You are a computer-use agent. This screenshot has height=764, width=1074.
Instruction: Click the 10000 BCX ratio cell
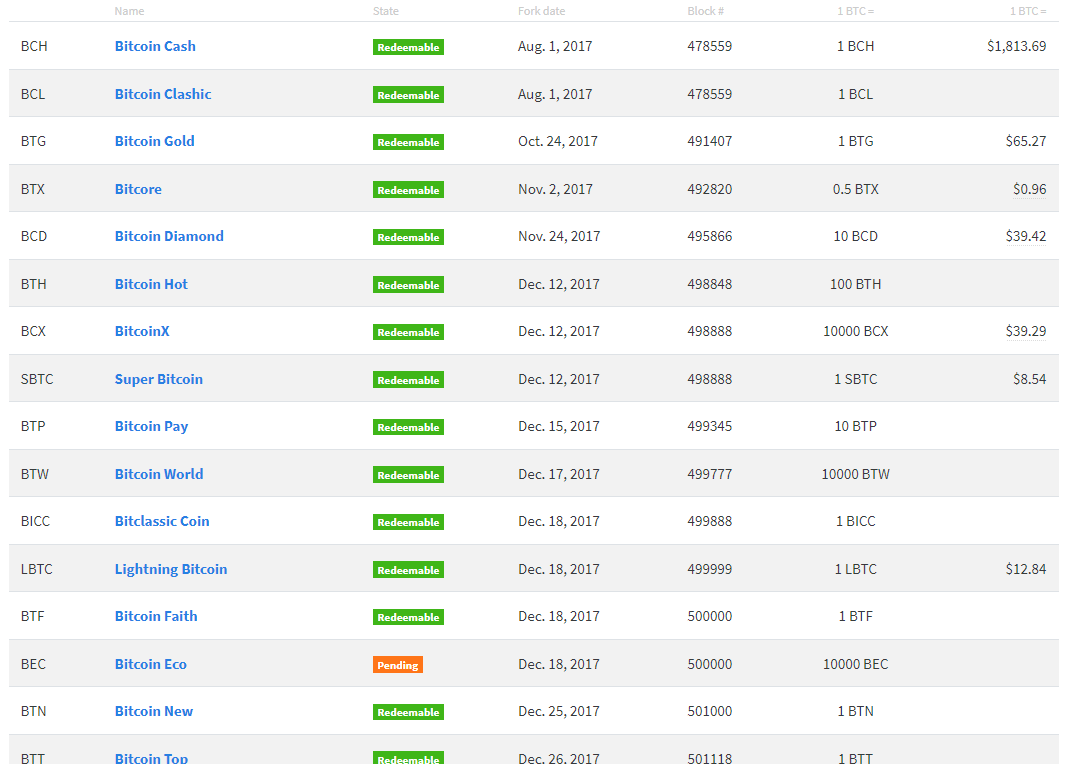click(856, 332)
